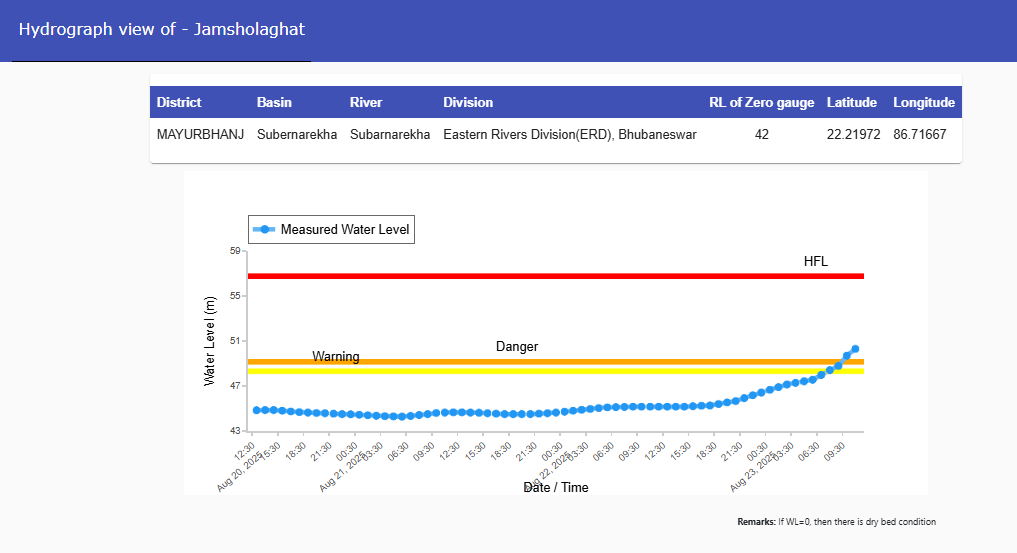This screenshot has height=553, width=1017.
Task: Select the MAYURBHANJ district cell
Action: tap(200, 134)
